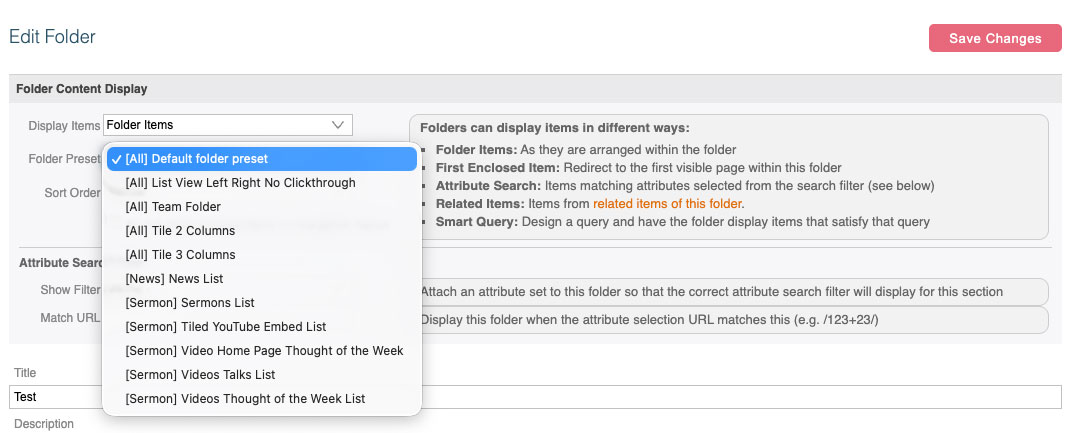This screenshot has height=433, width=1068.
Task: Pick the Tile 2 Columns preset
Action: pyautogui.click(x=180, y=231)
